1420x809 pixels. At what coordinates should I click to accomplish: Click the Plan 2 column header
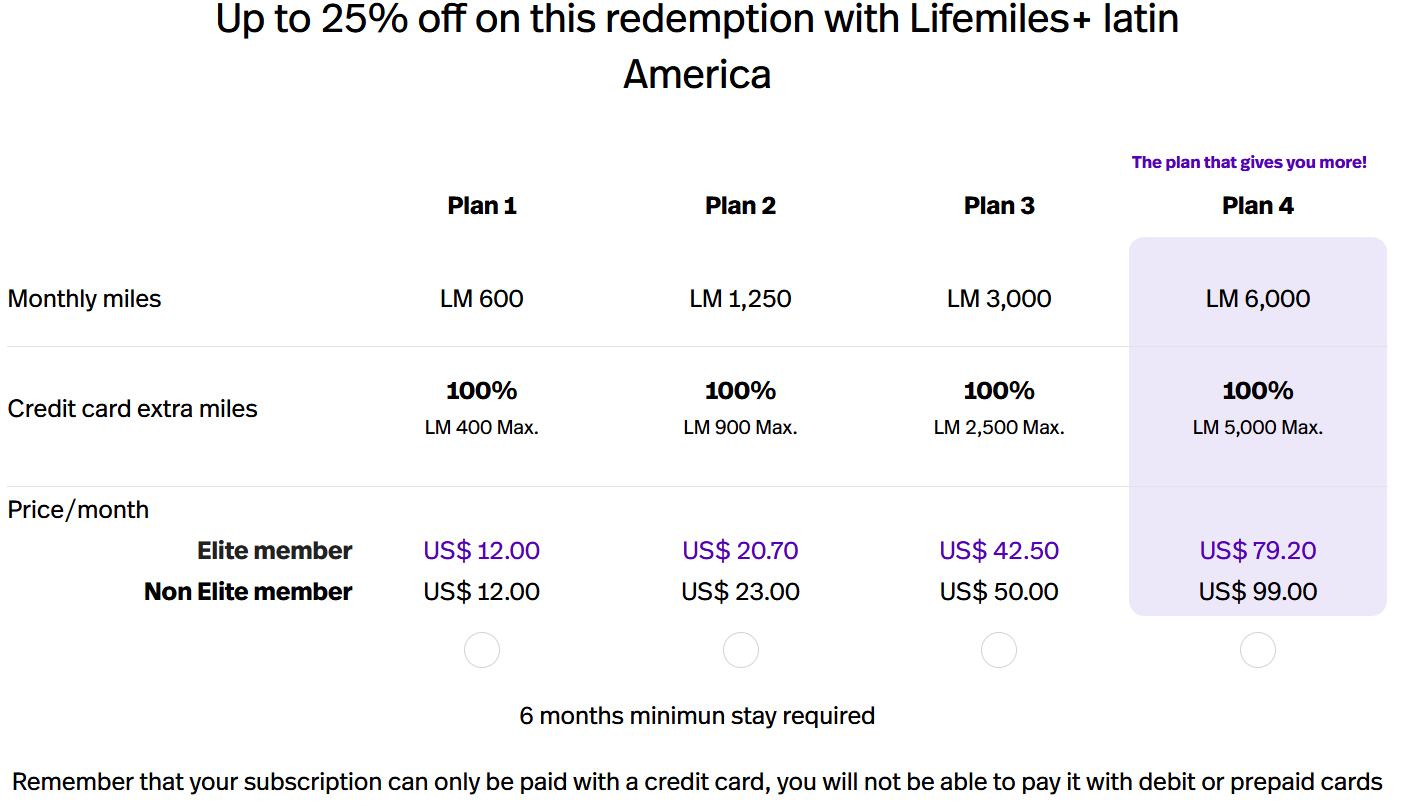coord(741,206)
